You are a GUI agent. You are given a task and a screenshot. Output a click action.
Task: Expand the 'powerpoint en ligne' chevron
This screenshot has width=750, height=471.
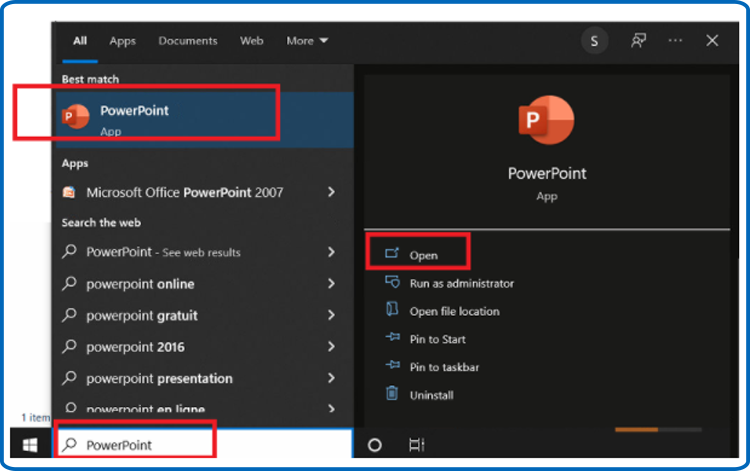pos(331,408)
